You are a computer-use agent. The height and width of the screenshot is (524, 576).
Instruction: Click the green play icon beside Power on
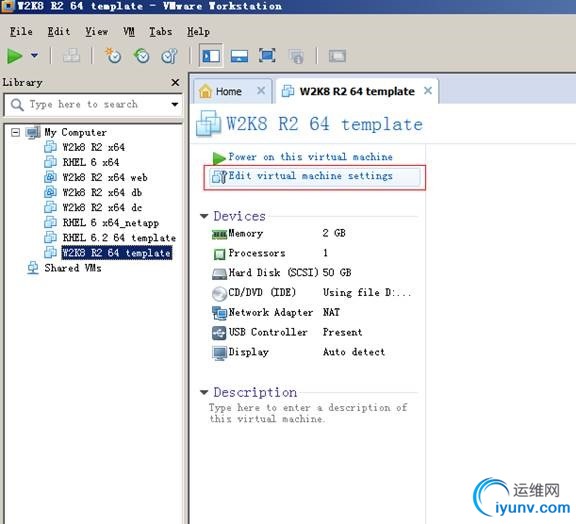[x=219, y=158]
